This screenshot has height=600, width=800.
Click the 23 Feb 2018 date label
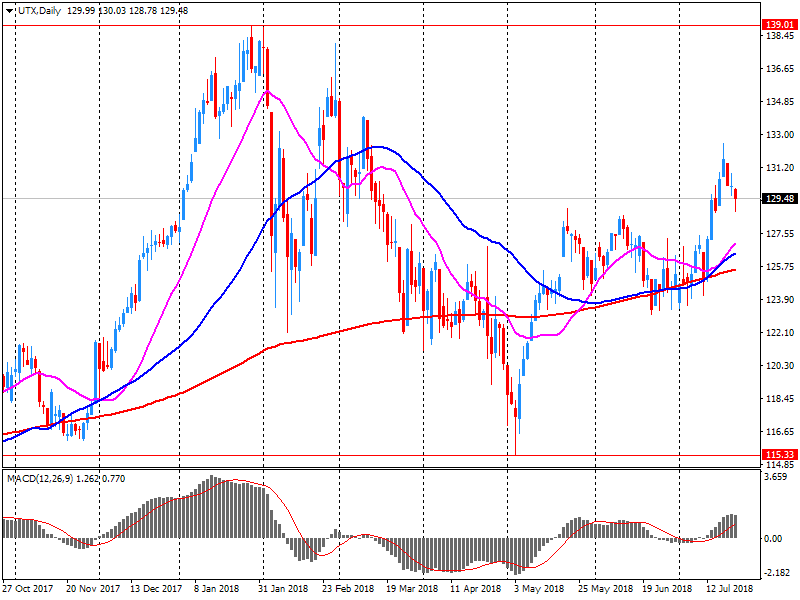pyautogui.click(x=347, y=588)
